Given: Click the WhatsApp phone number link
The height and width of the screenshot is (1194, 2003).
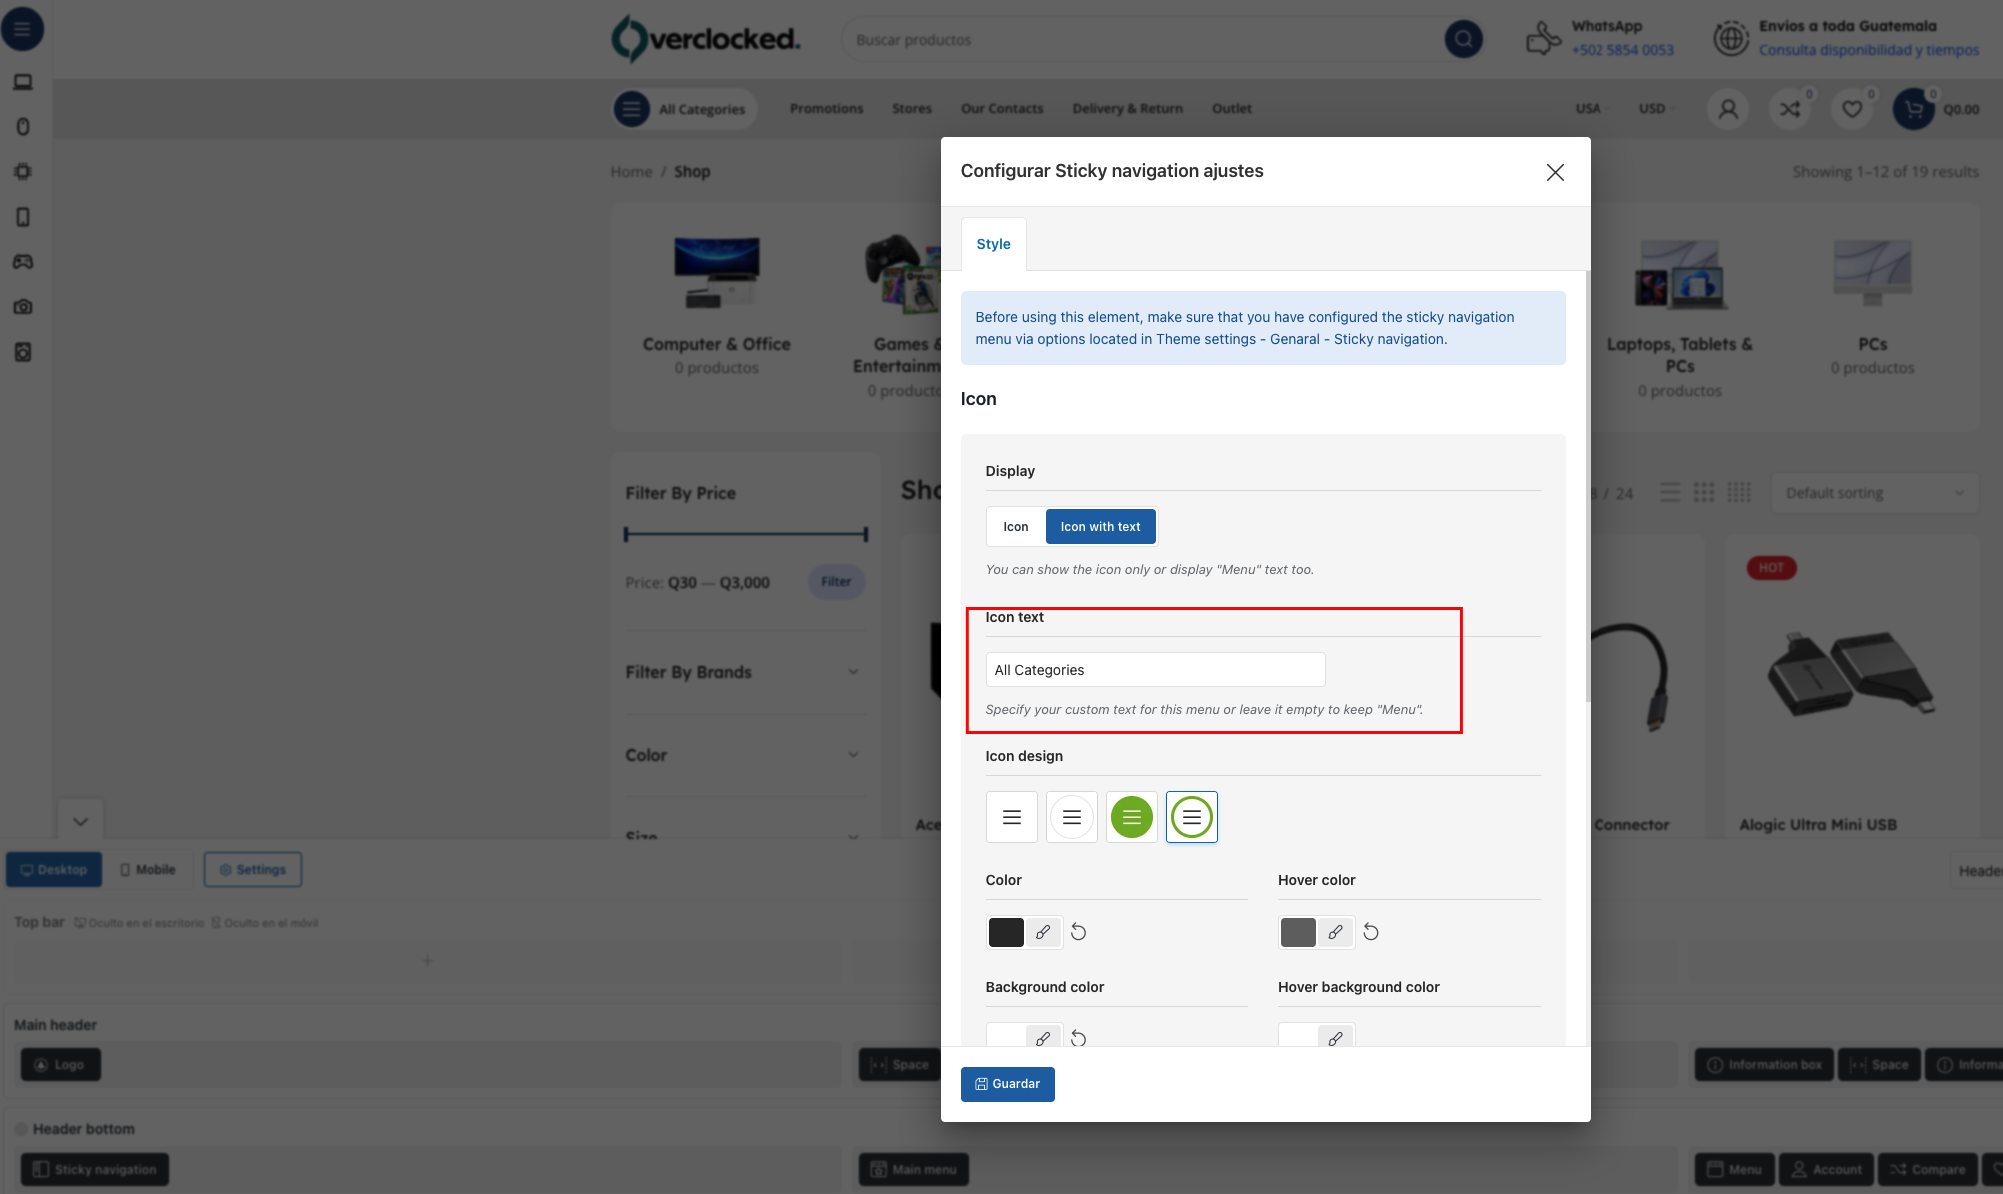Looking at the screenshot, I should tap(1622, 50).
